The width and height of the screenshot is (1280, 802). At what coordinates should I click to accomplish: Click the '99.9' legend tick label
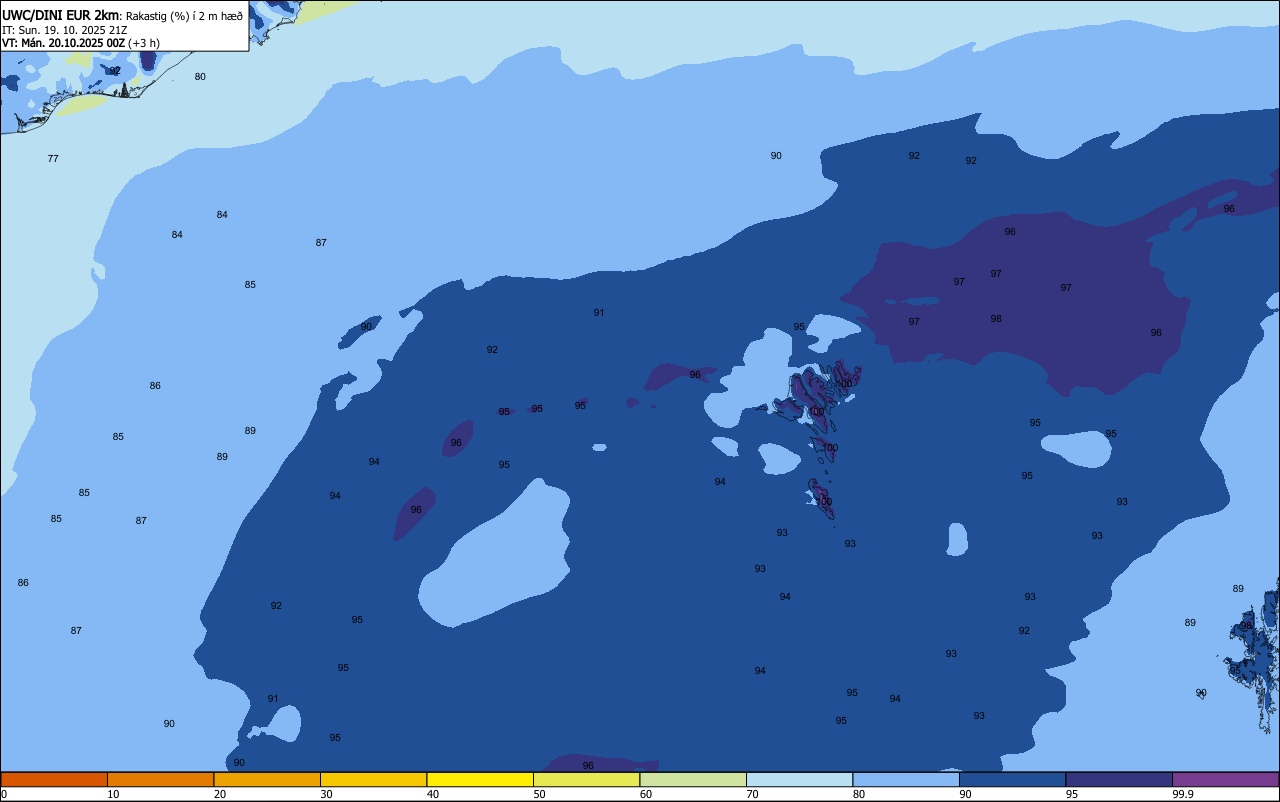(1183, 794)
